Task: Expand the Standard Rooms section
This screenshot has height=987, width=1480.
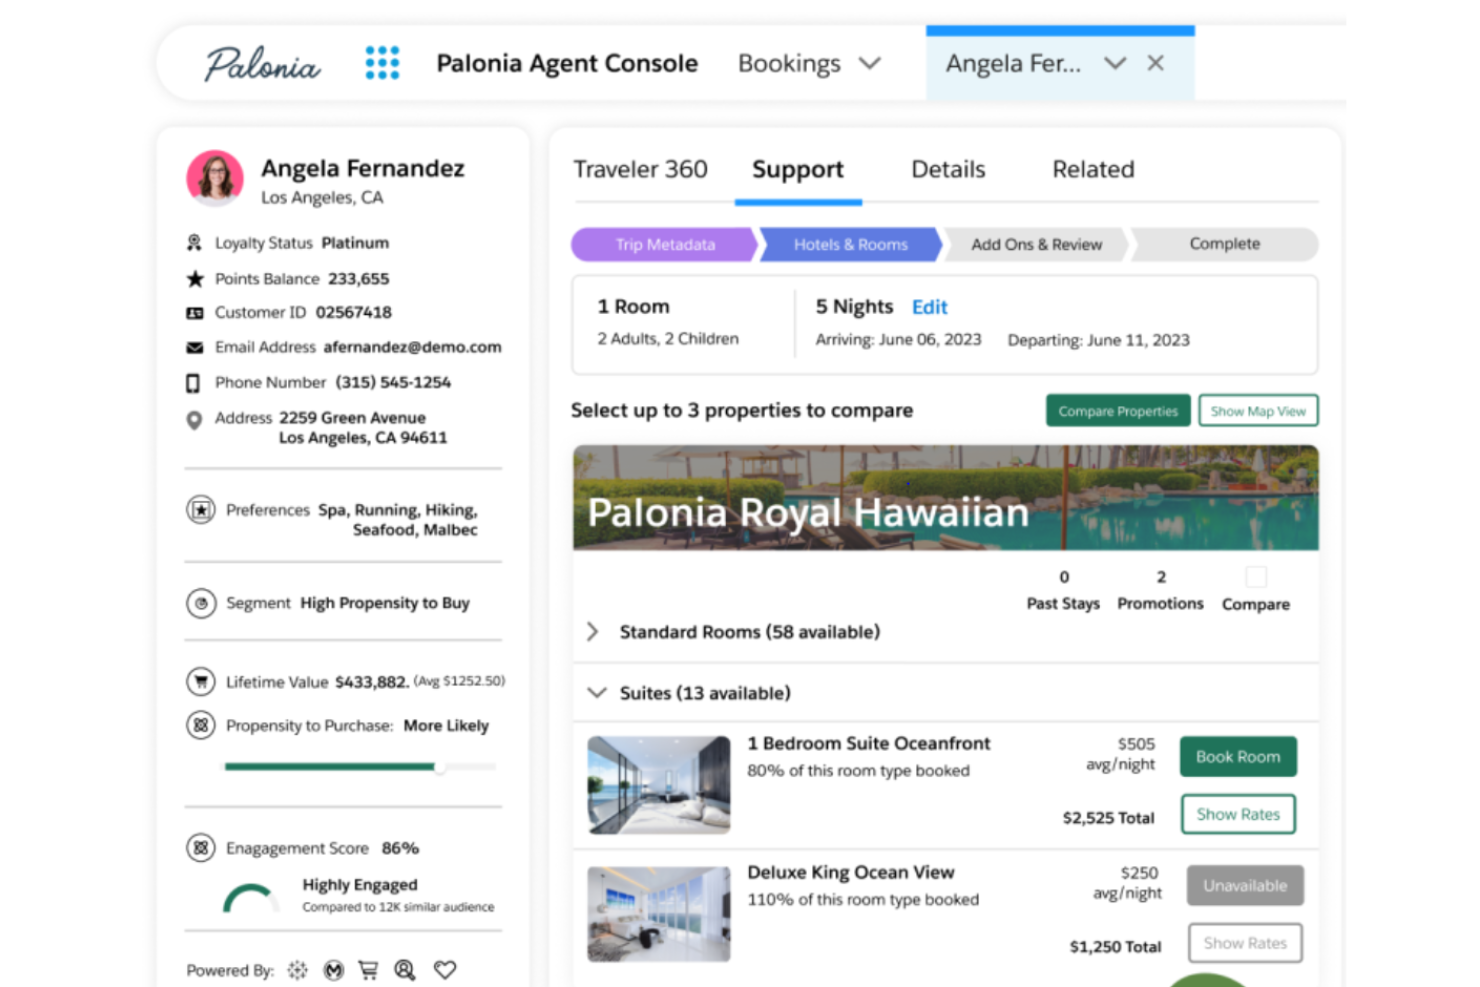Action: tap(592, 631)
